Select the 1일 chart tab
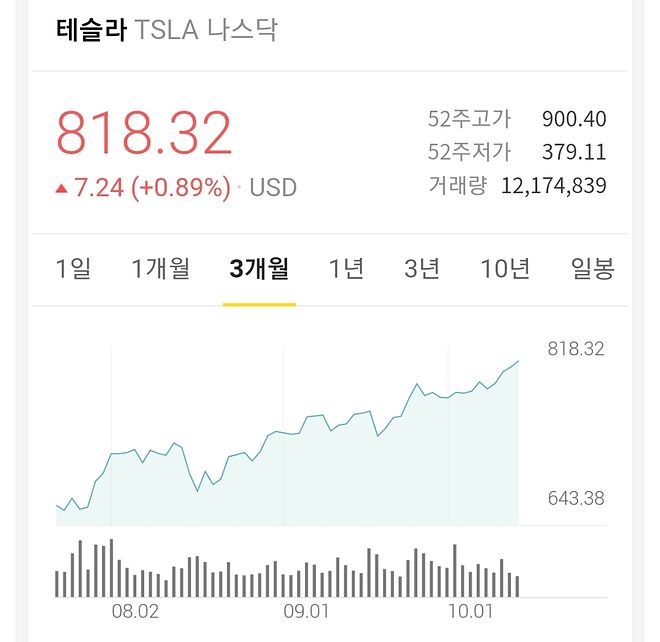Screen dimensions: 660x642 click(73, 268)
